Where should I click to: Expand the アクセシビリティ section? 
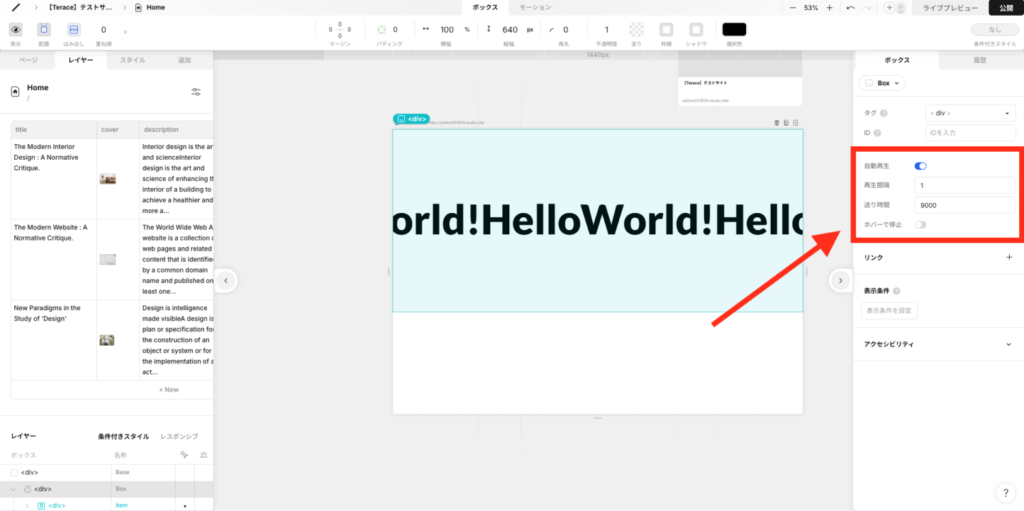[x=1008, y=344]
